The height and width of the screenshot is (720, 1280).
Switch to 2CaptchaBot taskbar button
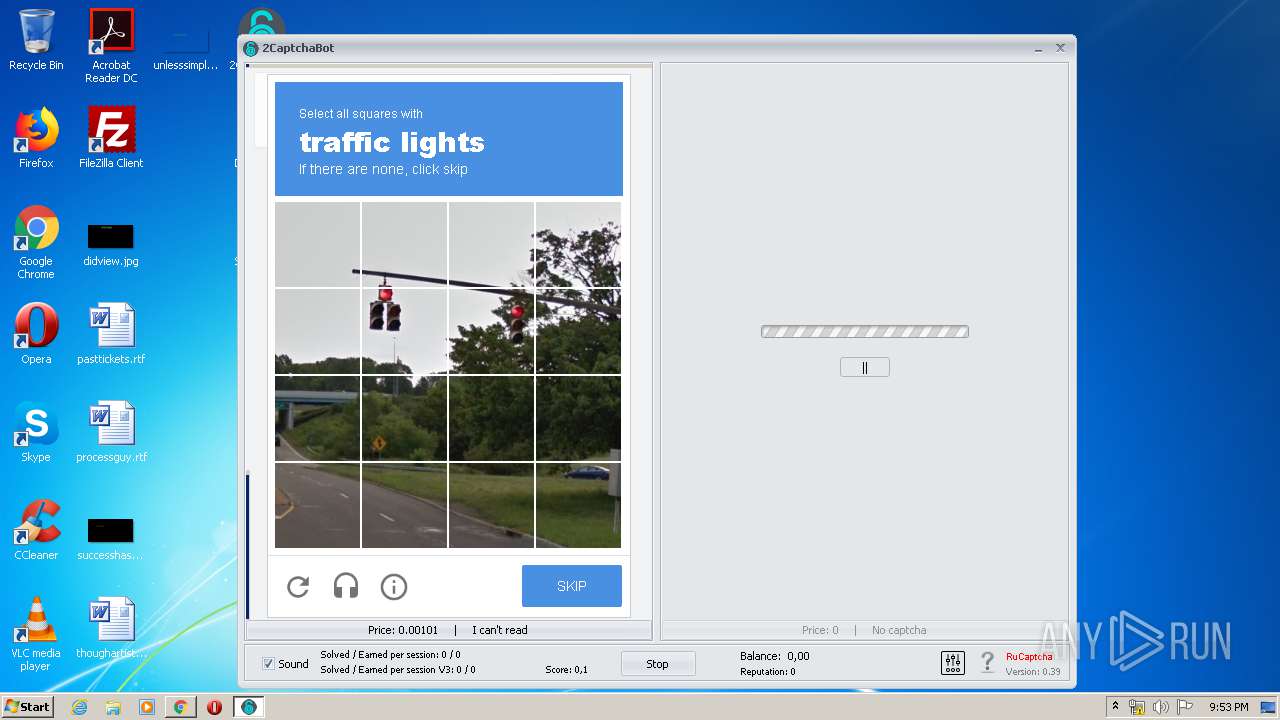249,707
